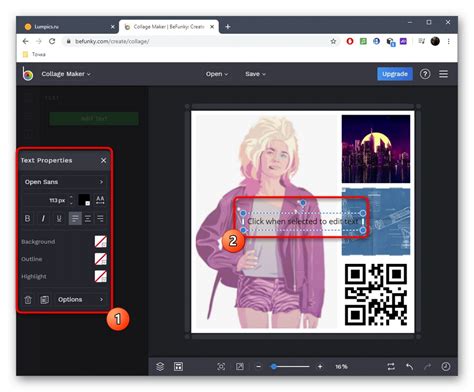Click the red Opera extension icon
Image resolution: width=474 pixels, height=392 pixels.
coord(350,41)
